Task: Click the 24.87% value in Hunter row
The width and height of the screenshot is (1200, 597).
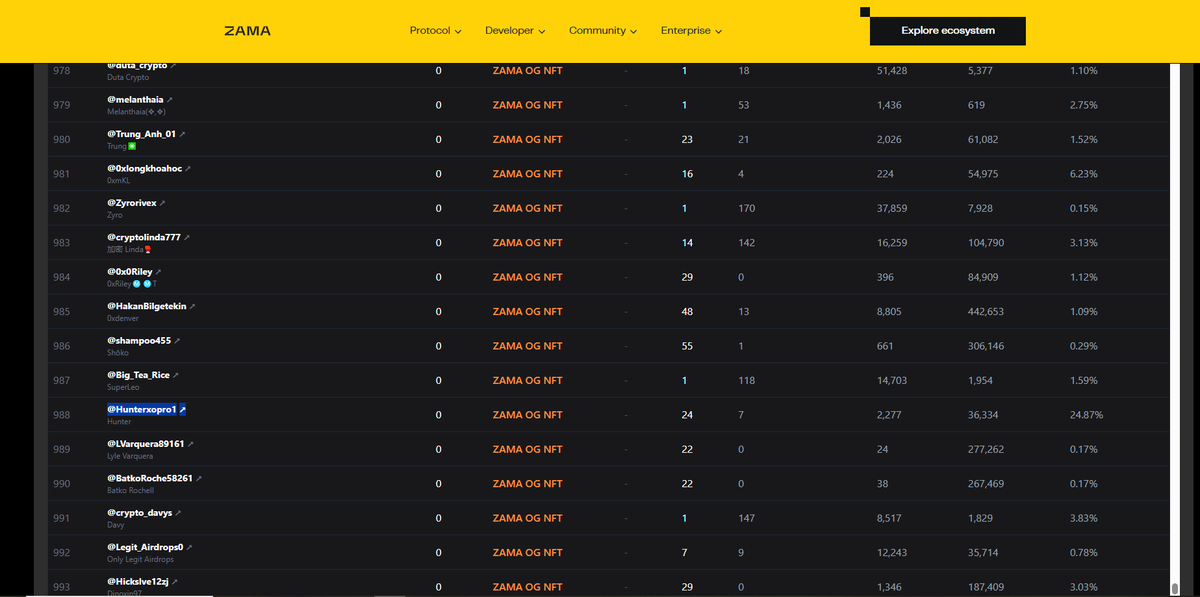Action: (x=1086, y=415)
